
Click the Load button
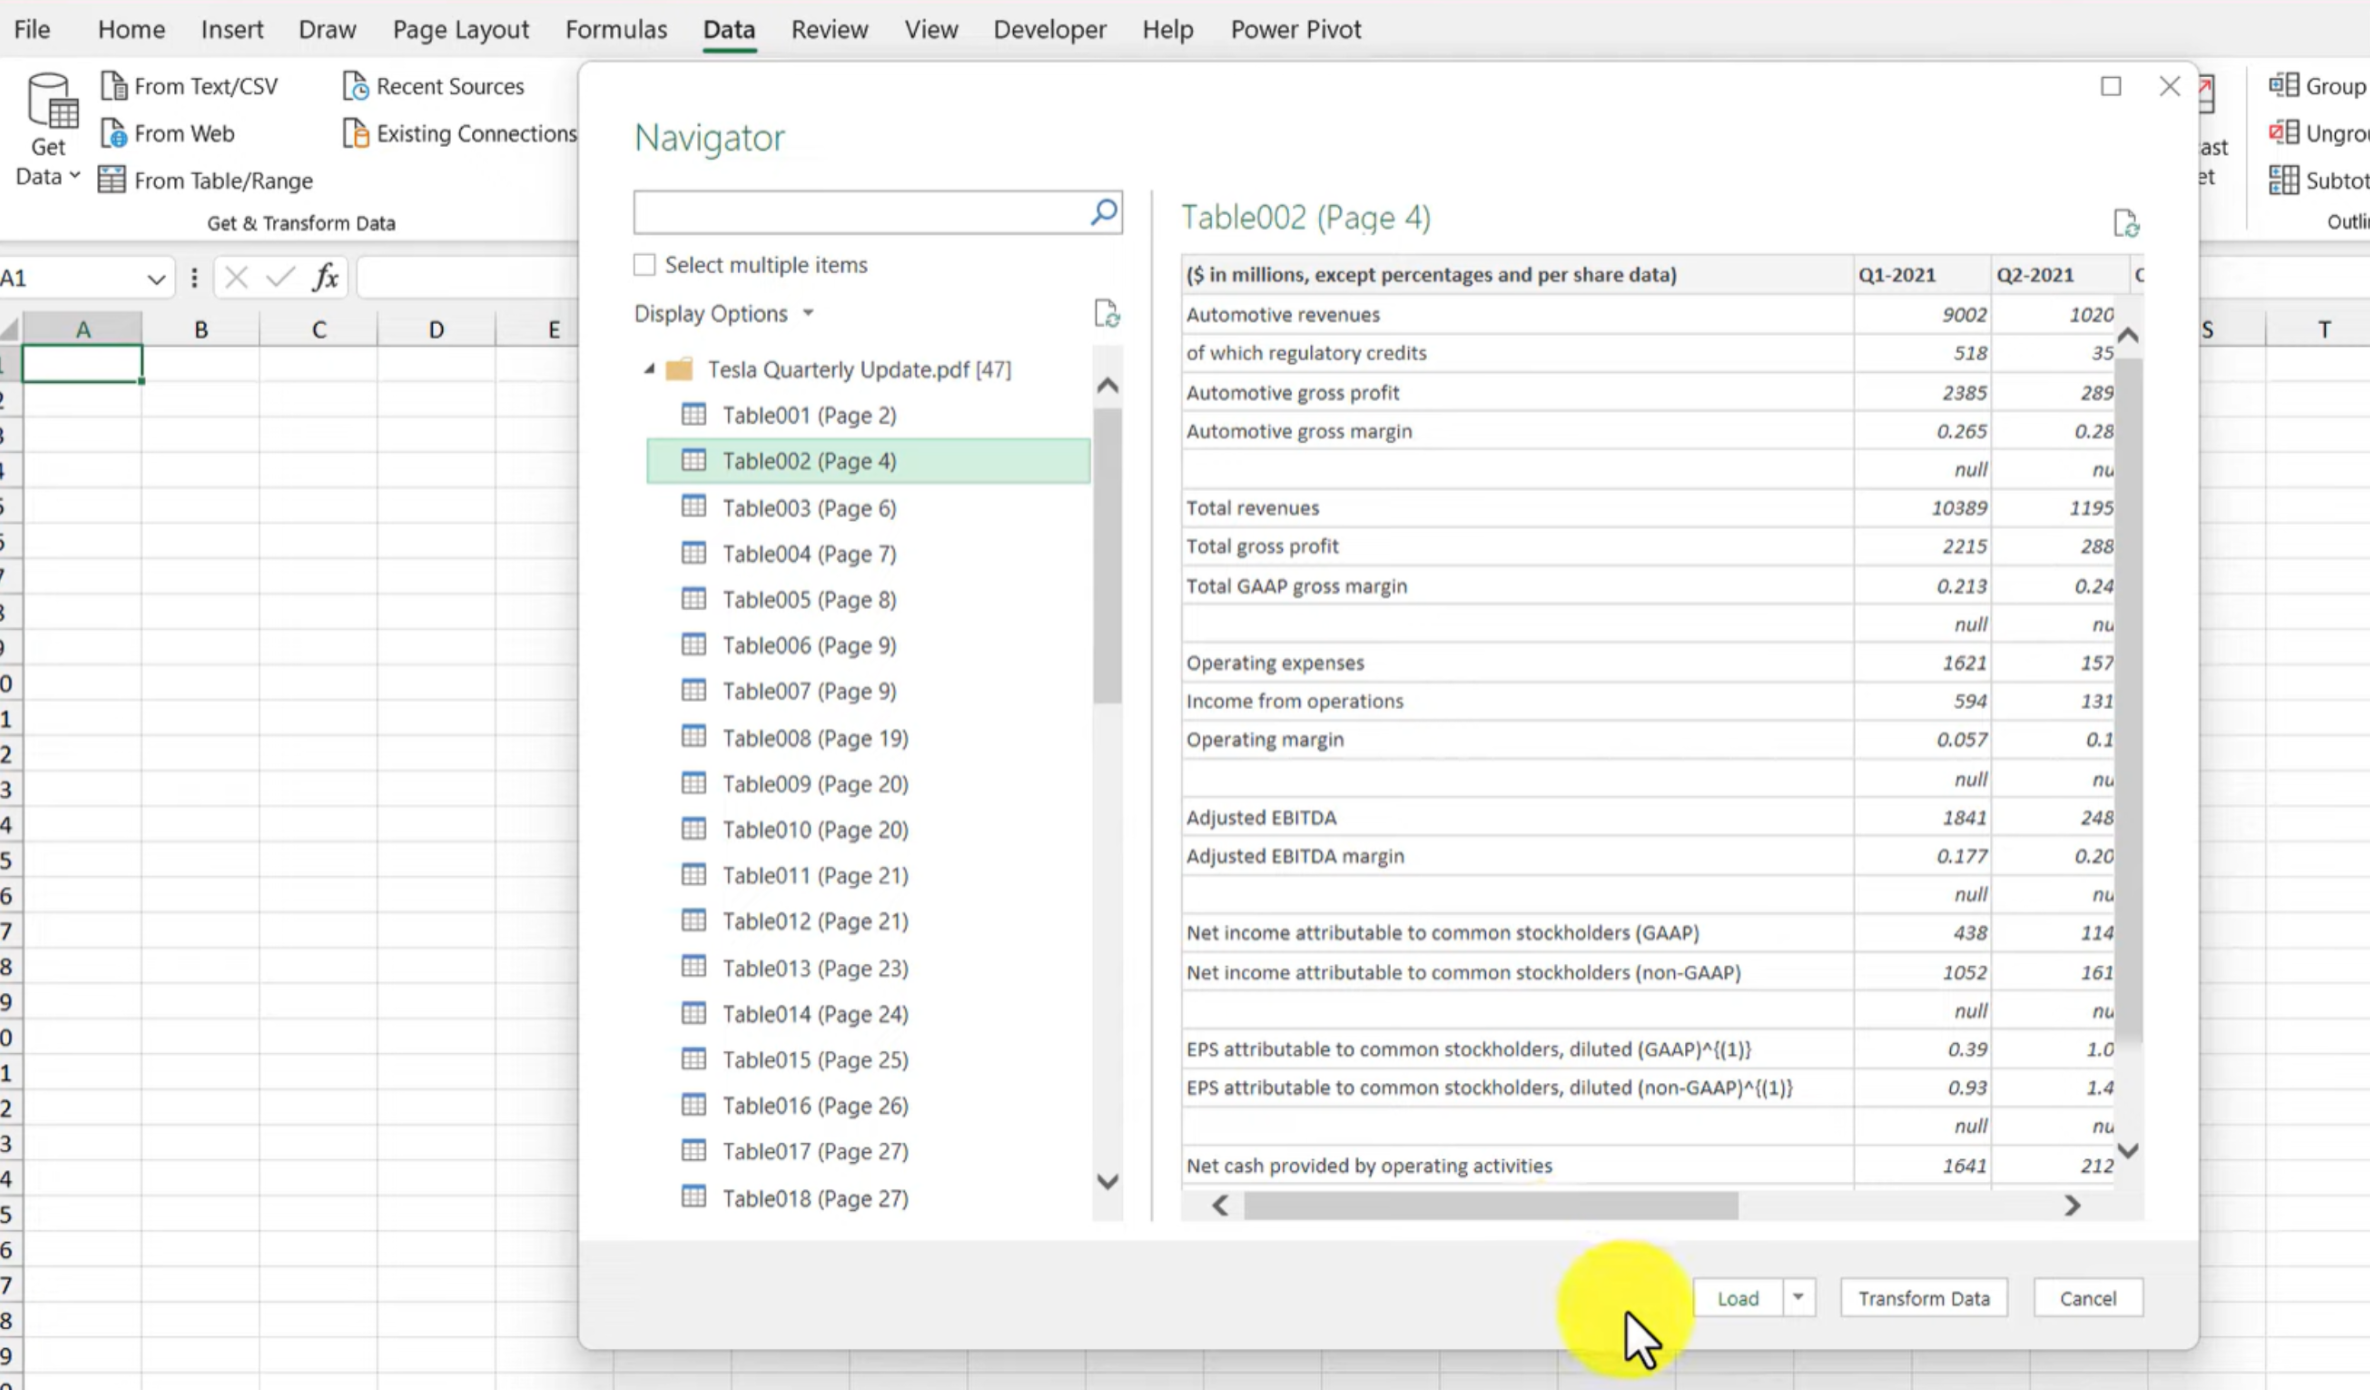point(1738,1298)
